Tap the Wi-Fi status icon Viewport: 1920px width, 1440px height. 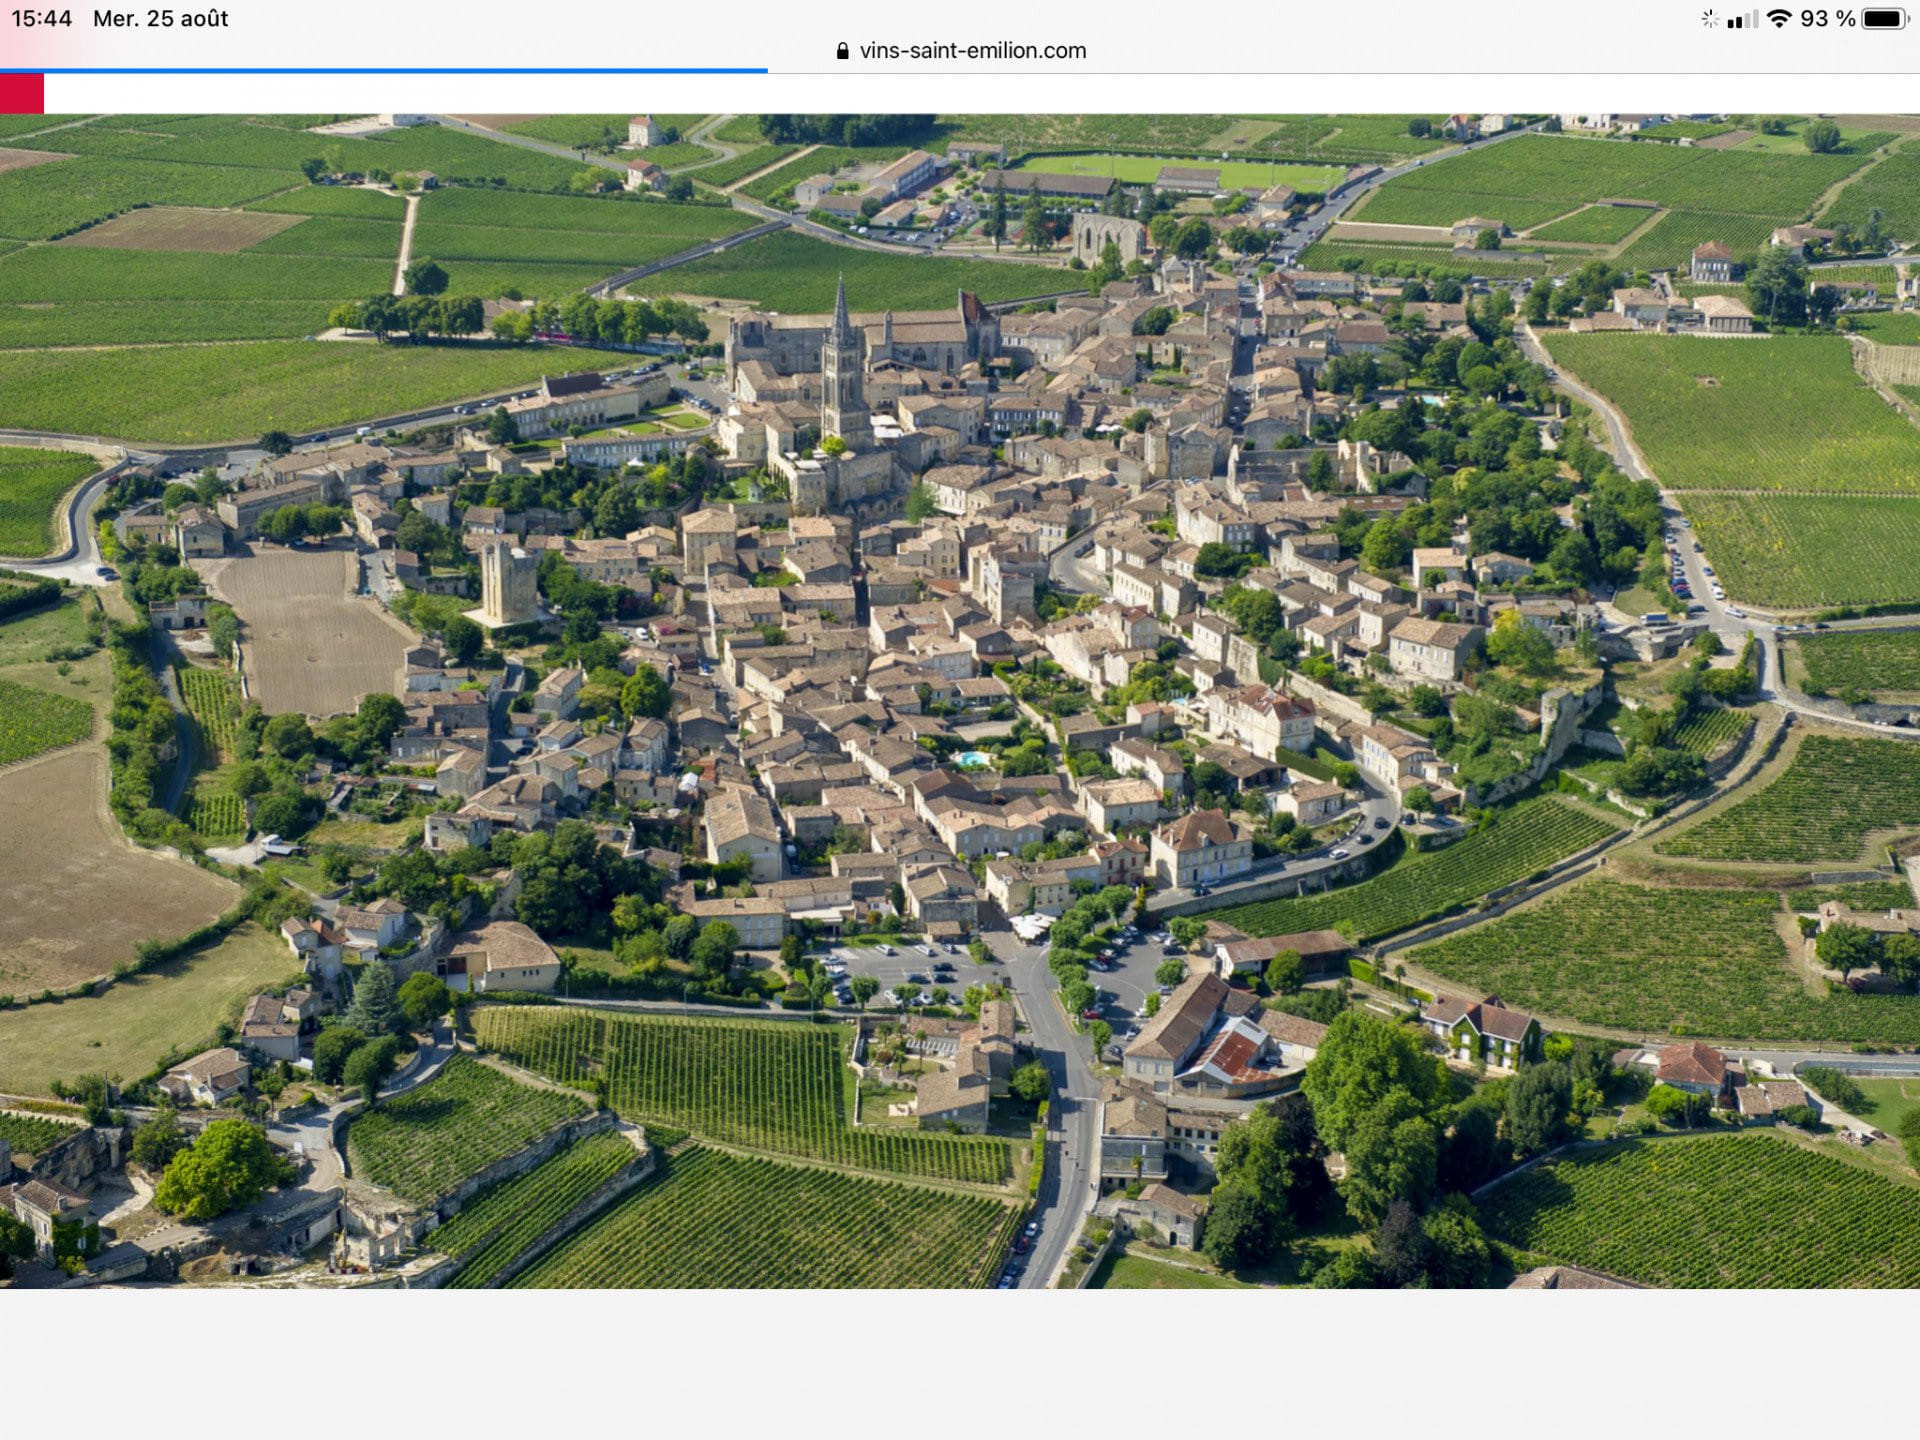1778,19
